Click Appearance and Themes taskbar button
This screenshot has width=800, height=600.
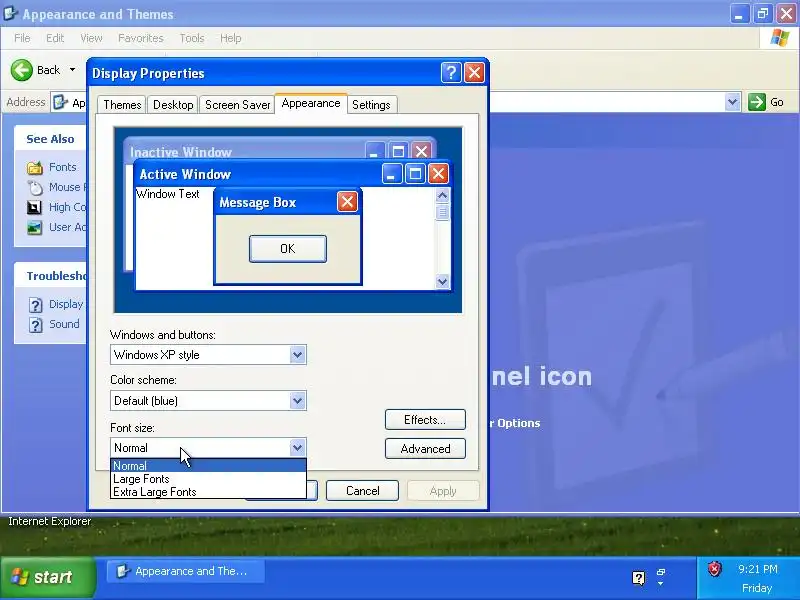tap(186, 571)
